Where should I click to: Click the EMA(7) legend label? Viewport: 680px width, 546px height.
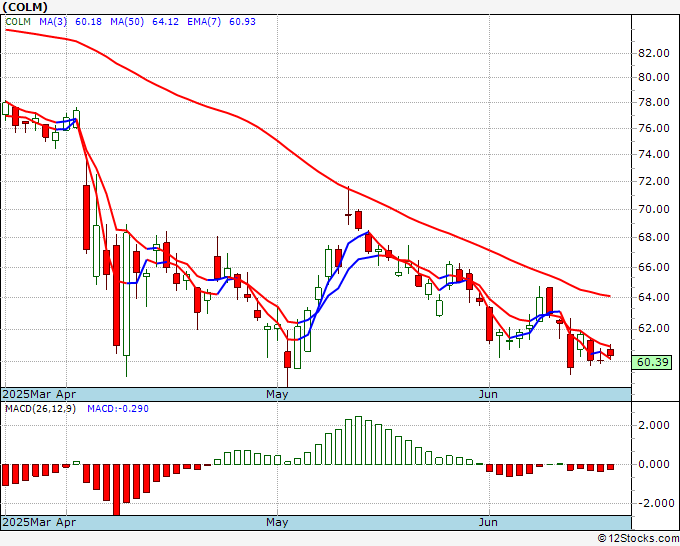pyautogui.click(x=204, y=22)
